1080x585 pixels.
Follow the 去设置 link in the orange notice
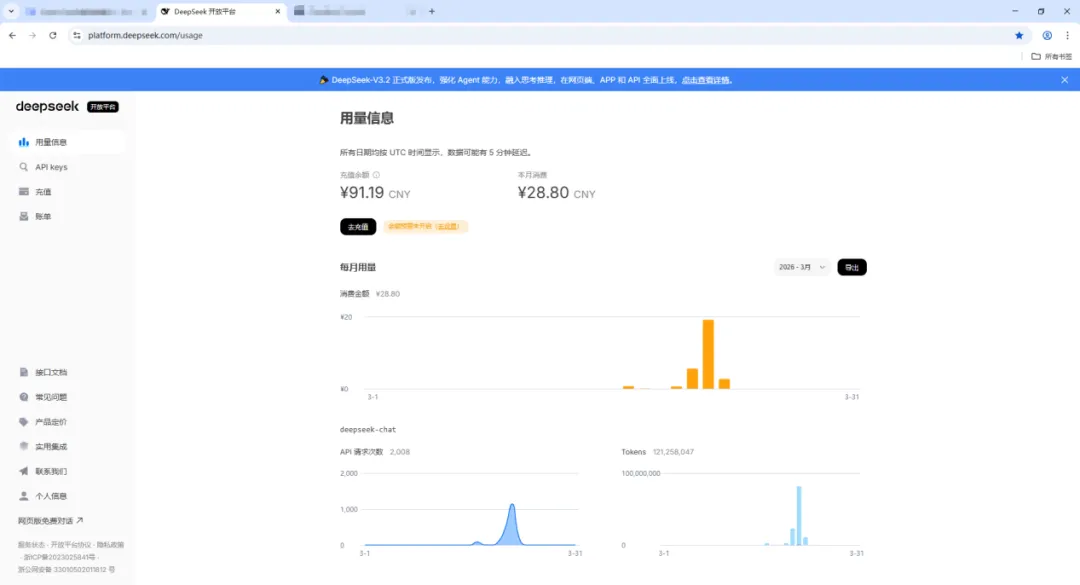tap(448, 226)
